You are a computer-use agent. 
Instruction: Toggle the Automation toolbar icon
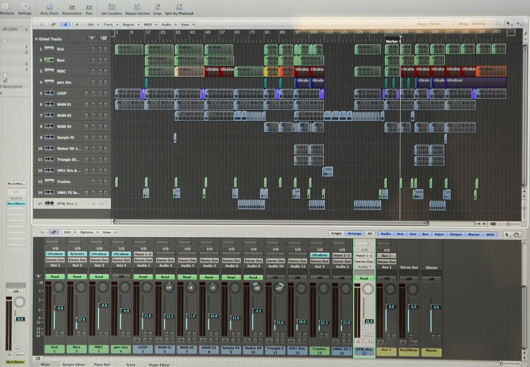click(x=72, y=7)
